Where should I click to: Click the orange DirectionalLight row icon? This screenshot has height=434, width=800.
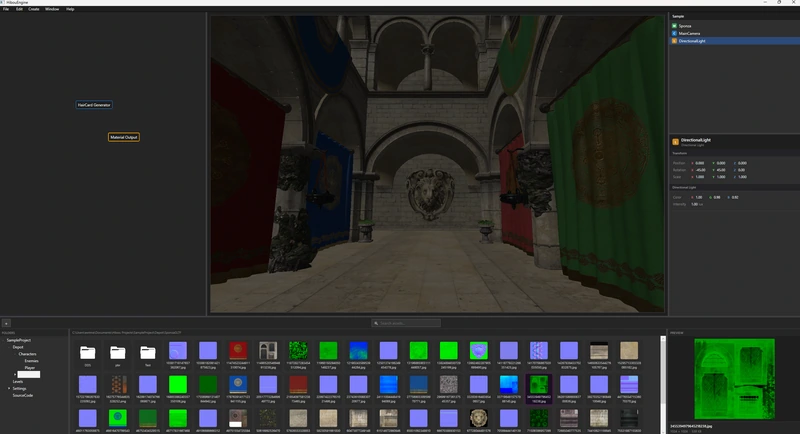click(674, 41)
